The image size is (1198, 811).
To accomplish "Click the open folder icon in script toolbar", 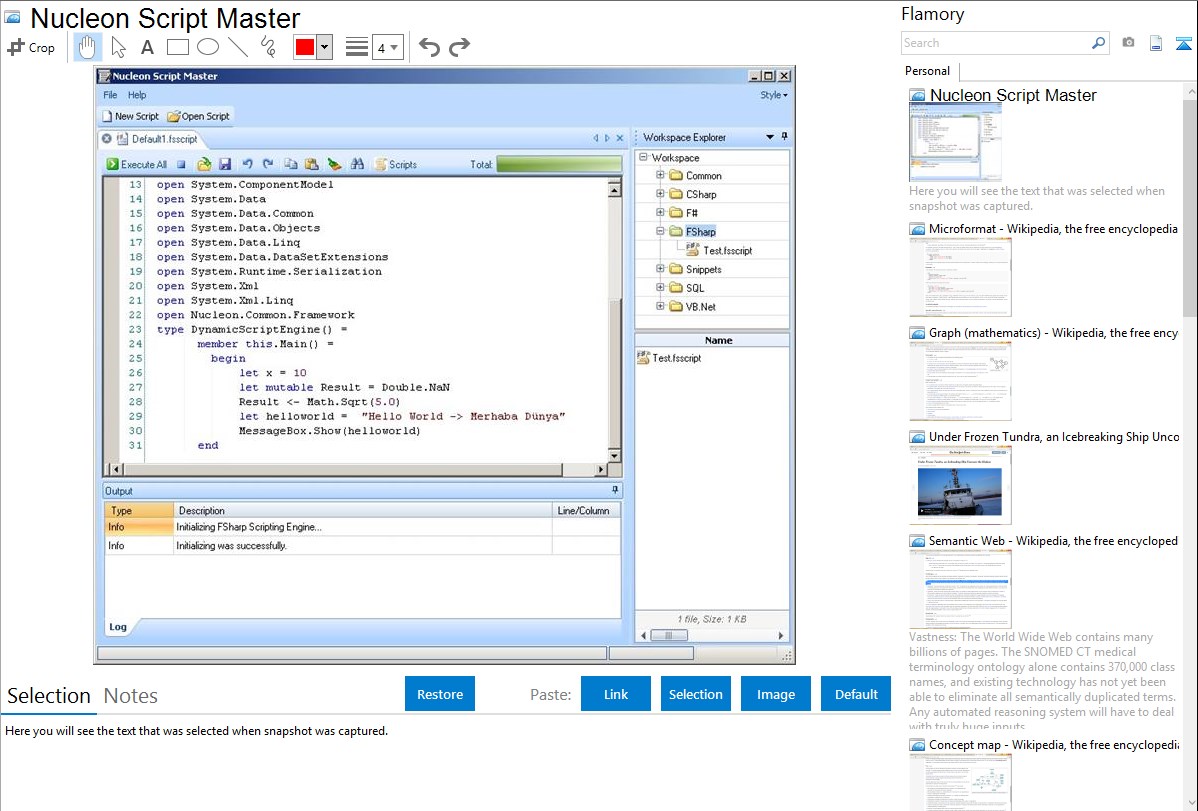I will click(x=204, y=164).
